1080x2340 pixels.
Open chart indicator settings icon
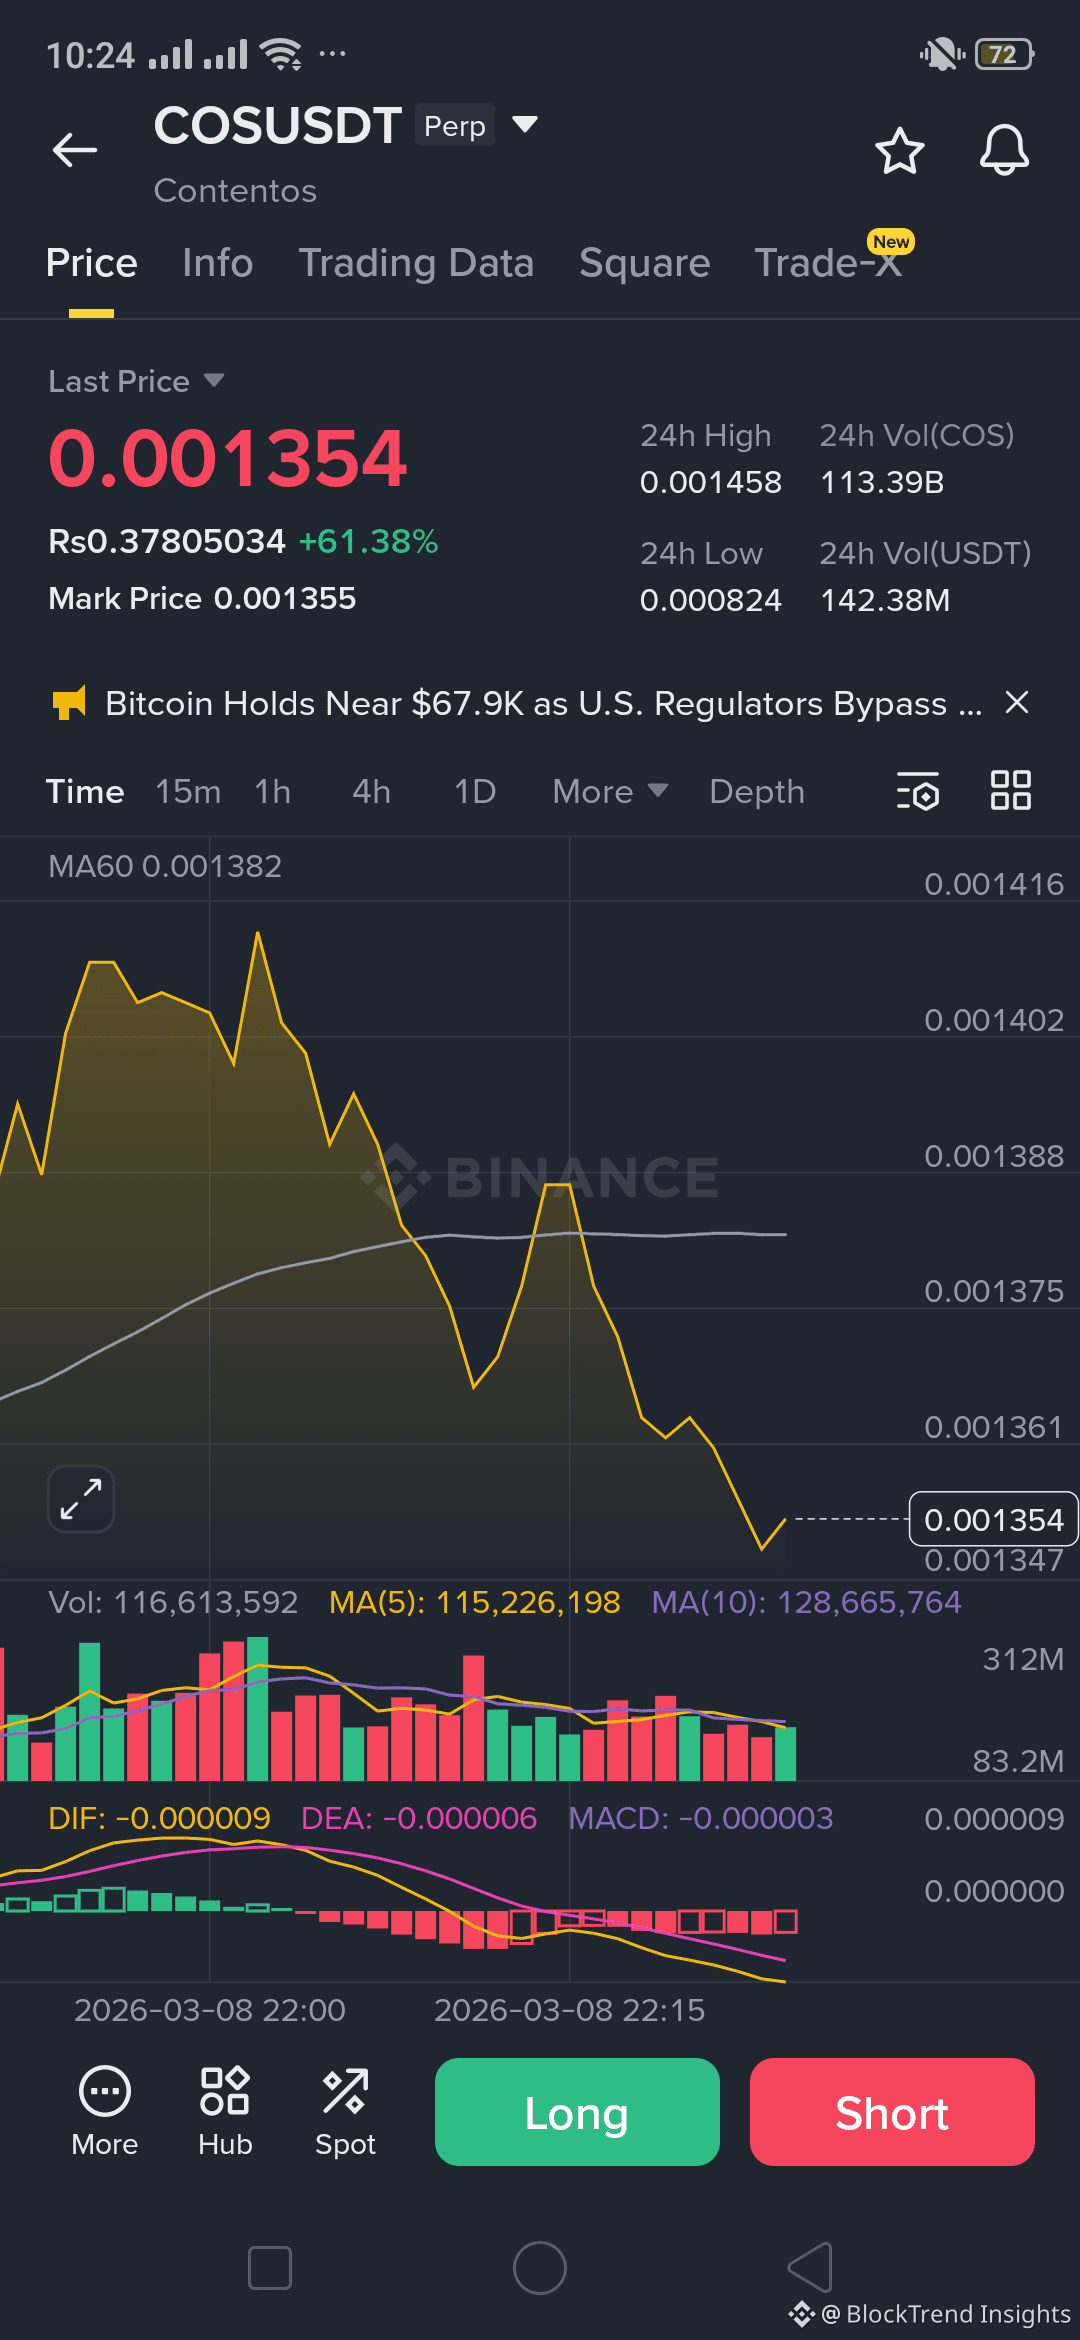click(918, 791)
